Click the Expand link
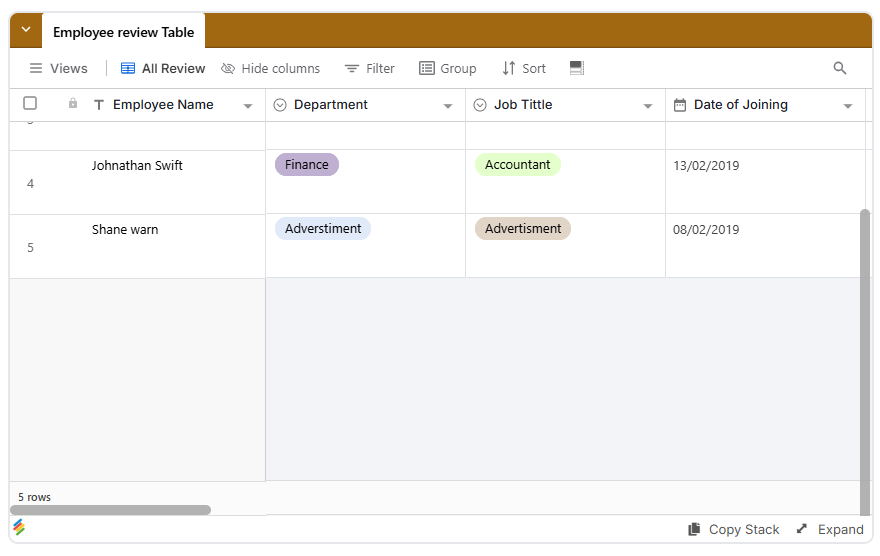The height and width of the screenshot is (556, 880). pos(830,529)
